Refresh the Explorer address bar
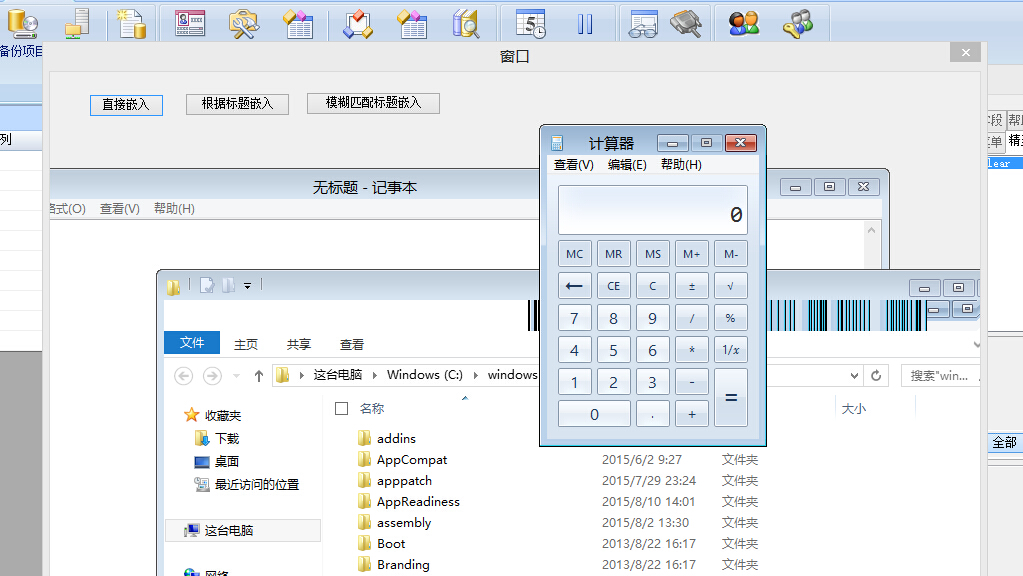 tap(876, 375)
